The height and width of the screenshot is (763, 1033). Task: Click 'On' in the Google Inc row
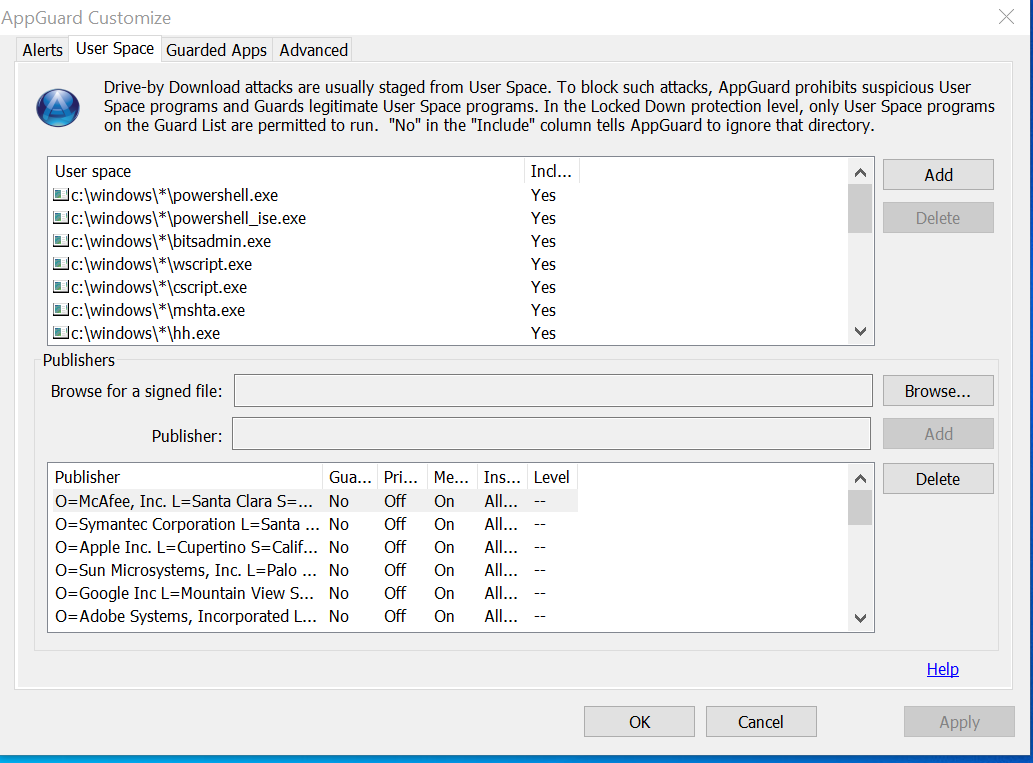[x=444, y=593]
